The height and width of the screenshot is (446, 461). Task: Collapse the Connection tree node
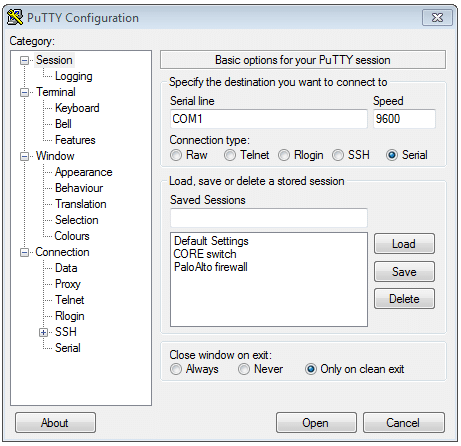[x=24, y=252]
